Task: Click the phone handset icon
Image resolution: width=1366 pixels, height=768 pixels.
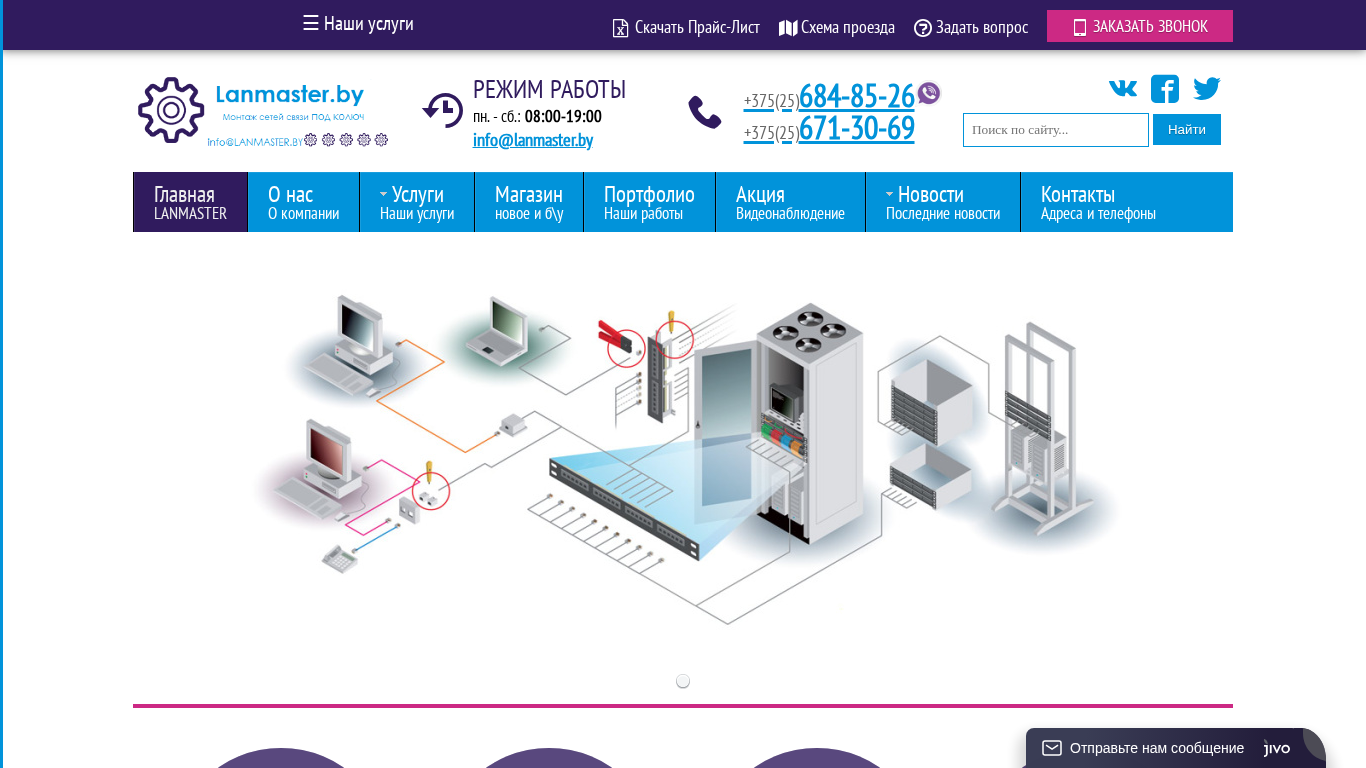Action: coord(705,112)
